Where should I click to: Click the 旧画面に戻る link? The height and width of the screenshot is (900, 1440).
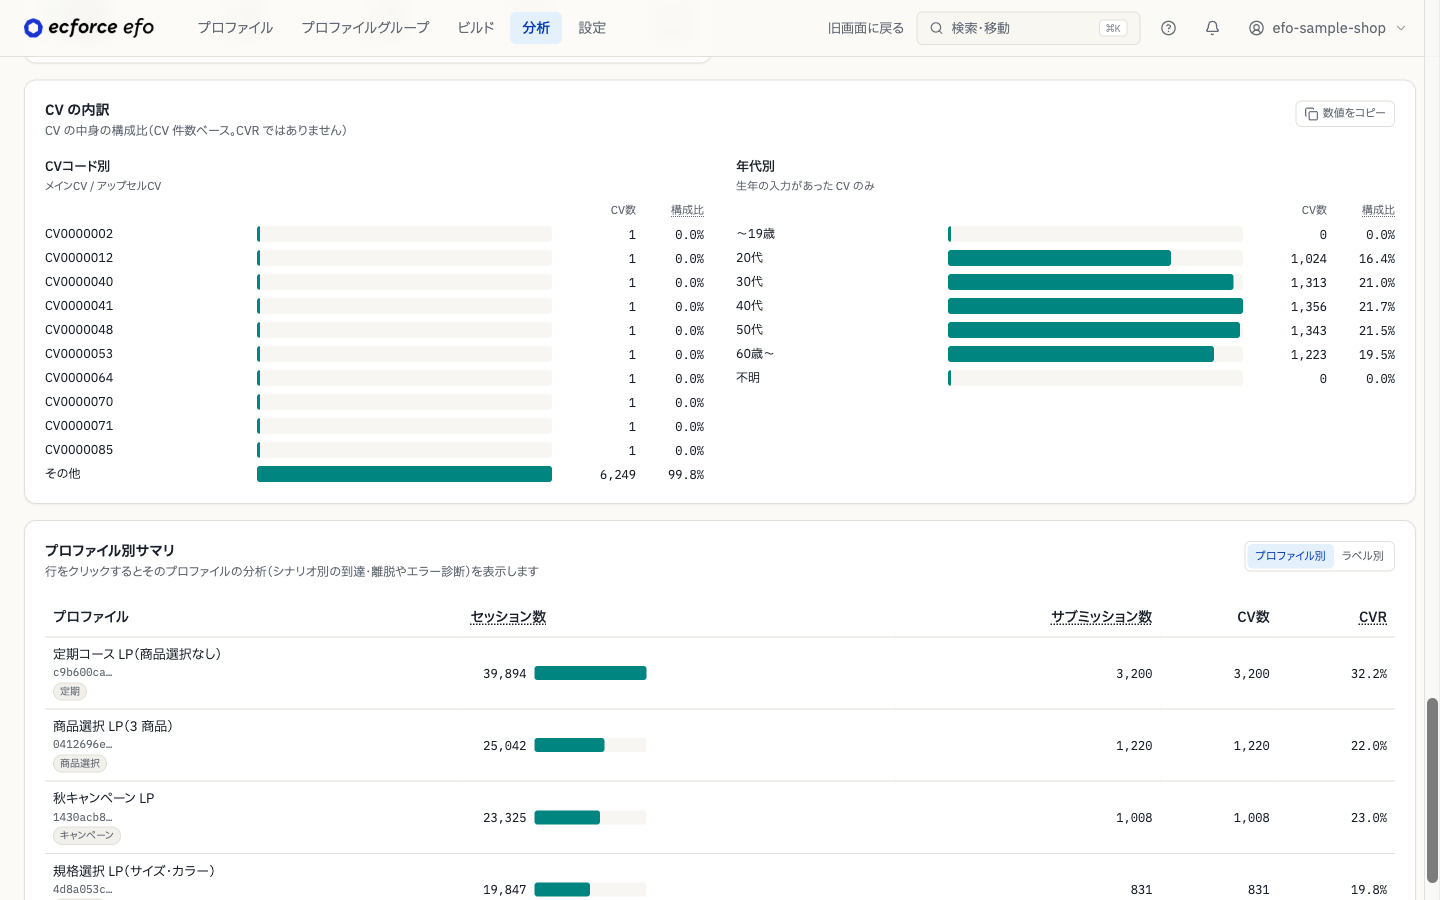[866, 28]
